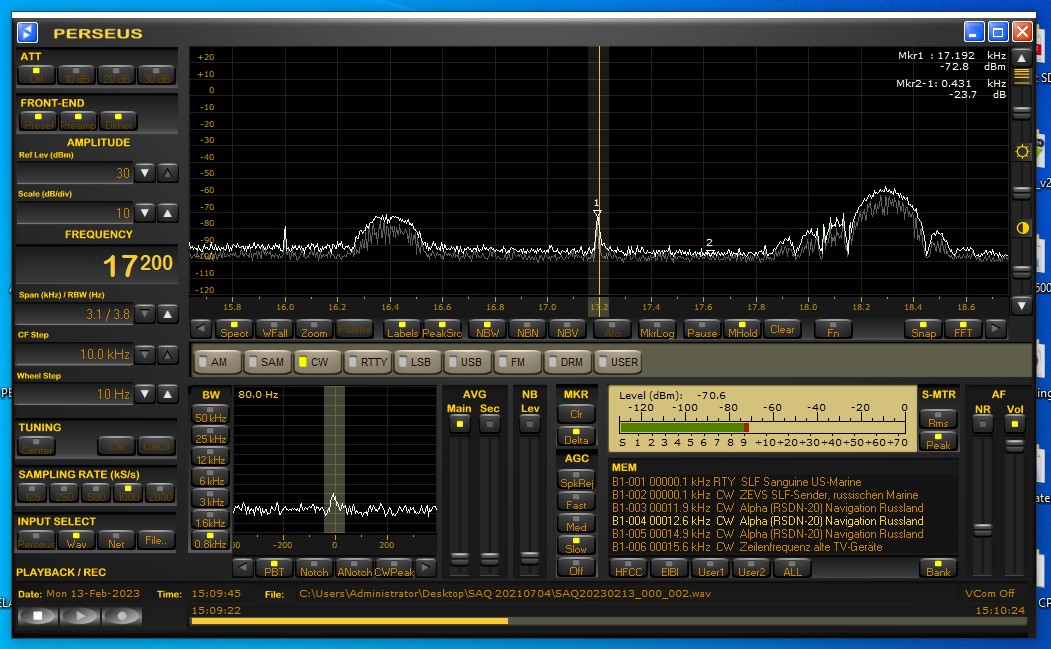Select 1000 kS/s sampling rate
1051x649 pixels.
click(x=128, y=493)
